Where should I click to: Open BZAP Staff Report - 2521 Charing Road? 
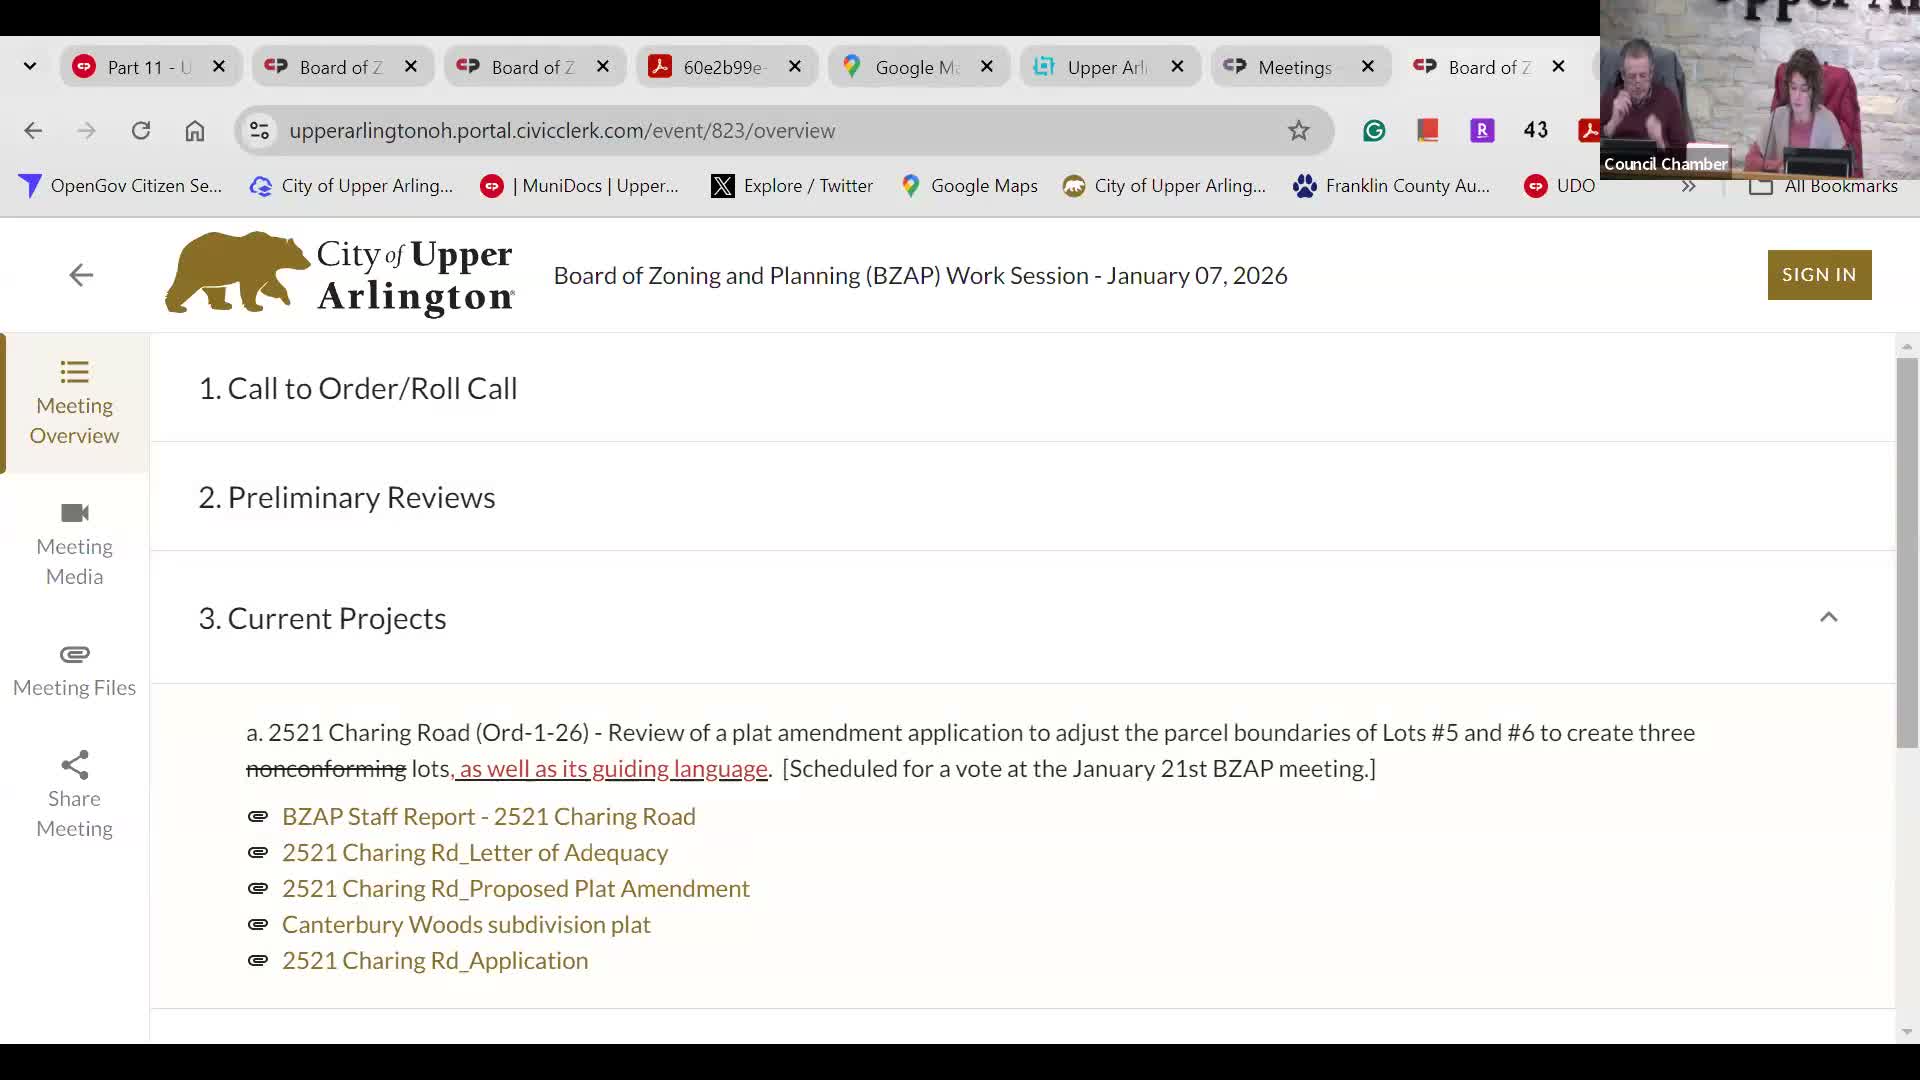[488, 816]
